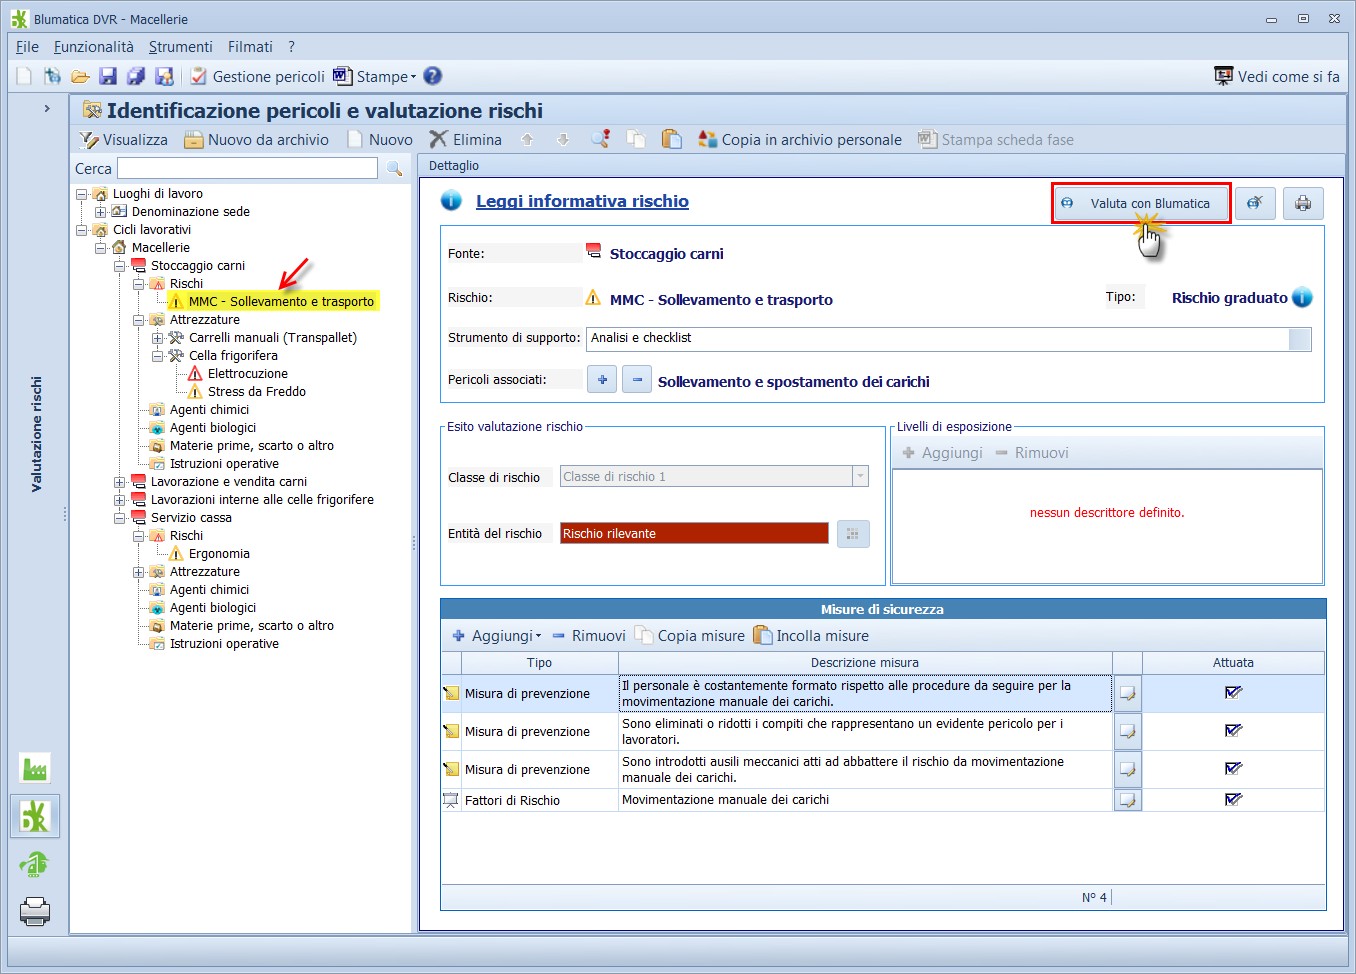Click the move up arrow icon
Image resolution: width=1356 pixels, height=974 pixels.
527,140
